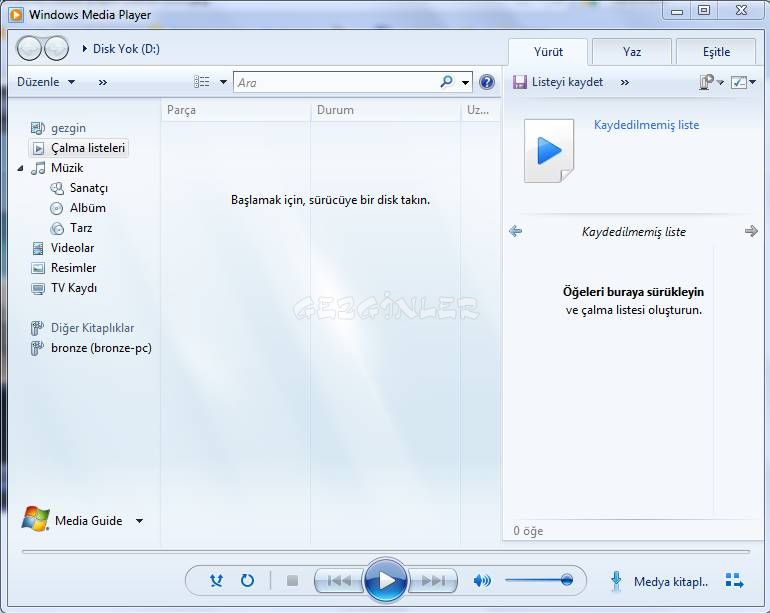This screenshot has height=613, width=770.
Task: Click the playlist play thumbnail
Action: click(x=549, y=151)
